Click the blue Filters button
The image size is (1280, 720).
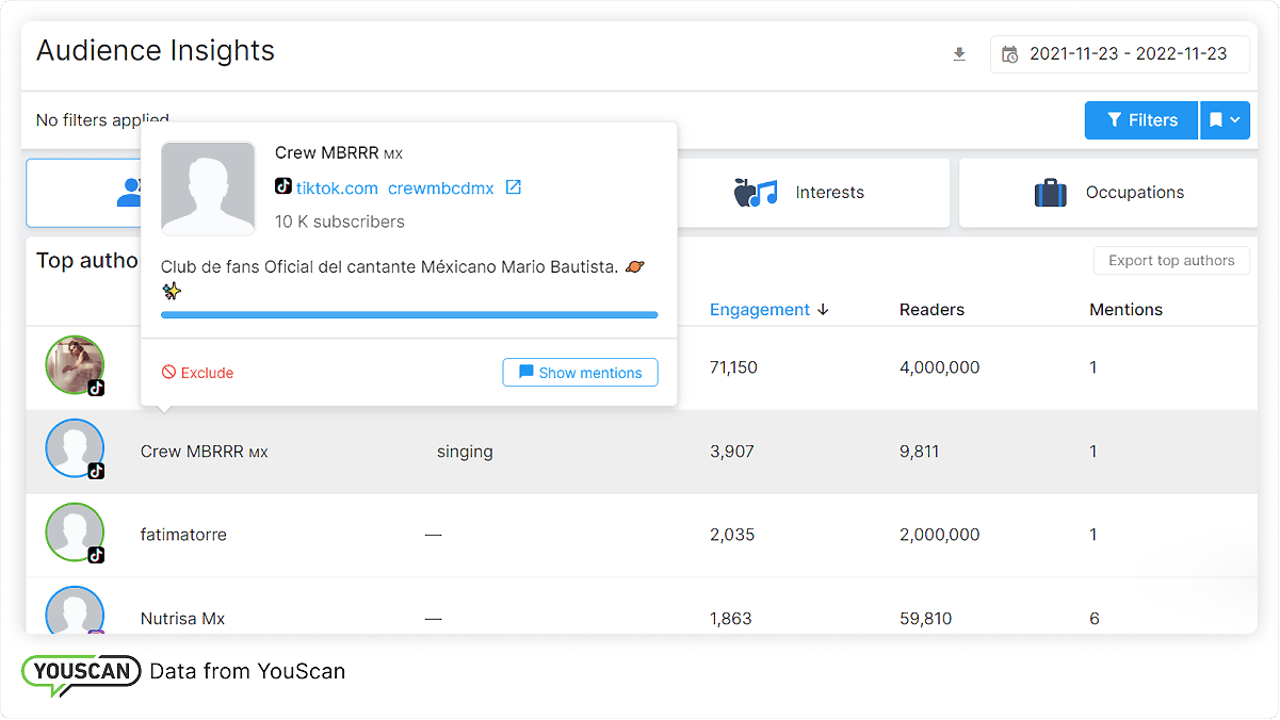[x=1141, y=120]
